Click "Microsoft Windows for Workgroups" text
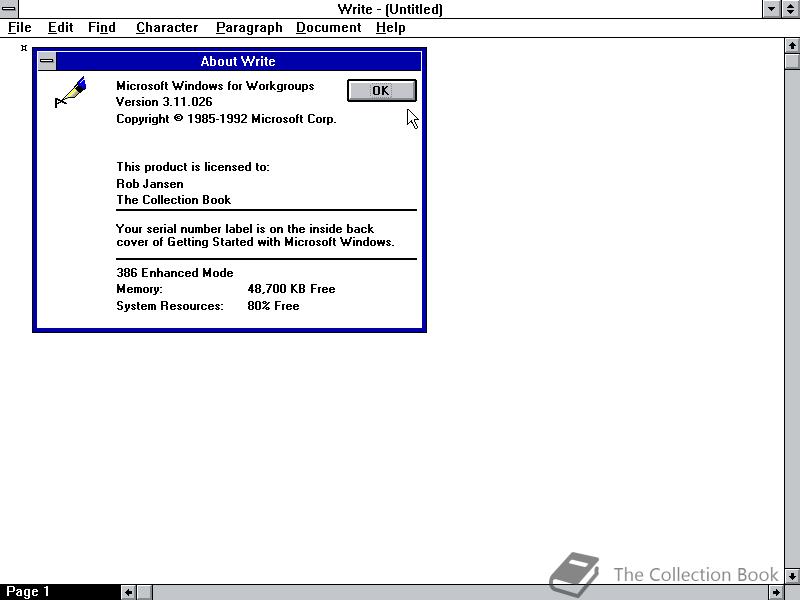The height and width of the screenshot is (600, 800). point(215,86)
